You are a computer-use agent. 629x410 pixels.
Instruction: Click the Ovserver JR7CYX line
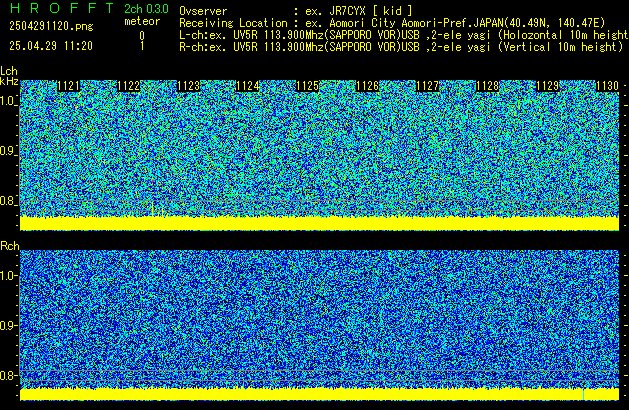[296, 11]
